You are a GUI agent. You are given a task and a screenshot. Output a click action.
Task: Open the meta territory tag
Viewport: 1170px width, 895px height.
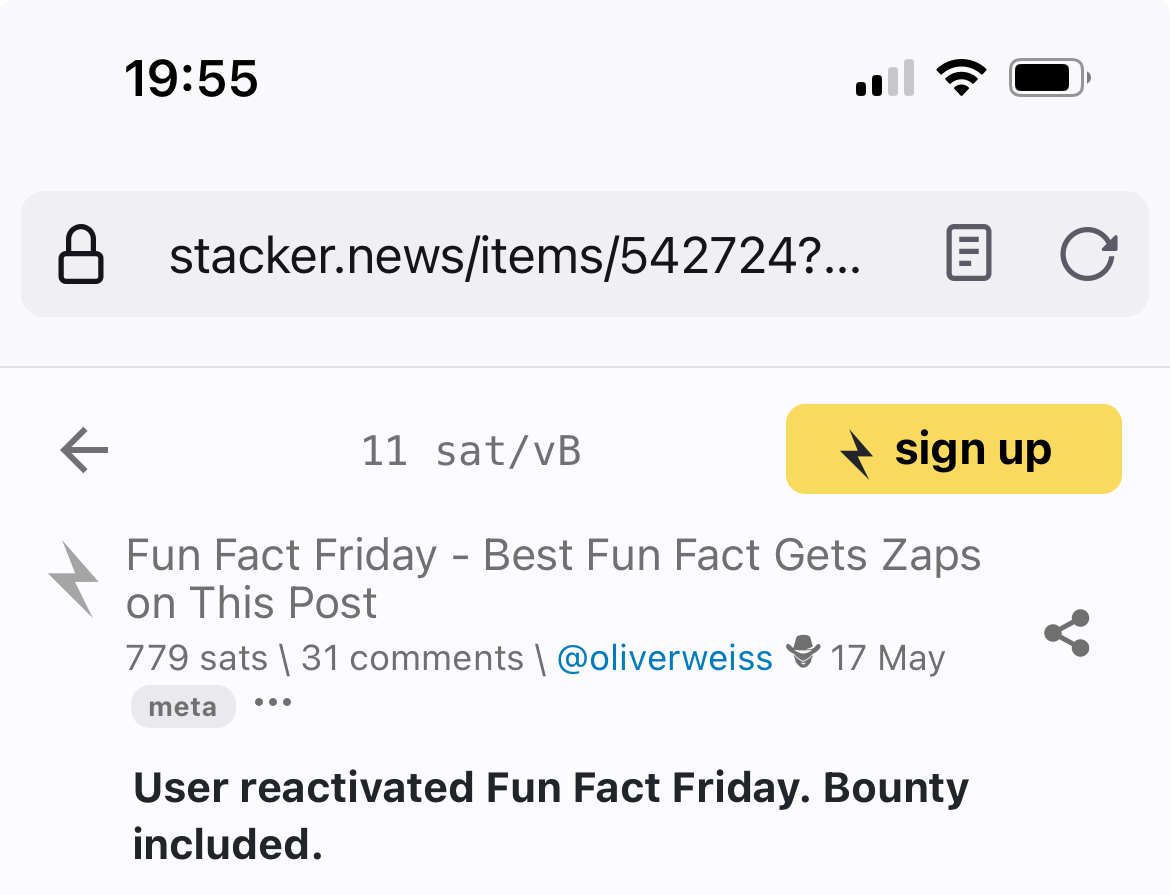[x=183, y=707]
